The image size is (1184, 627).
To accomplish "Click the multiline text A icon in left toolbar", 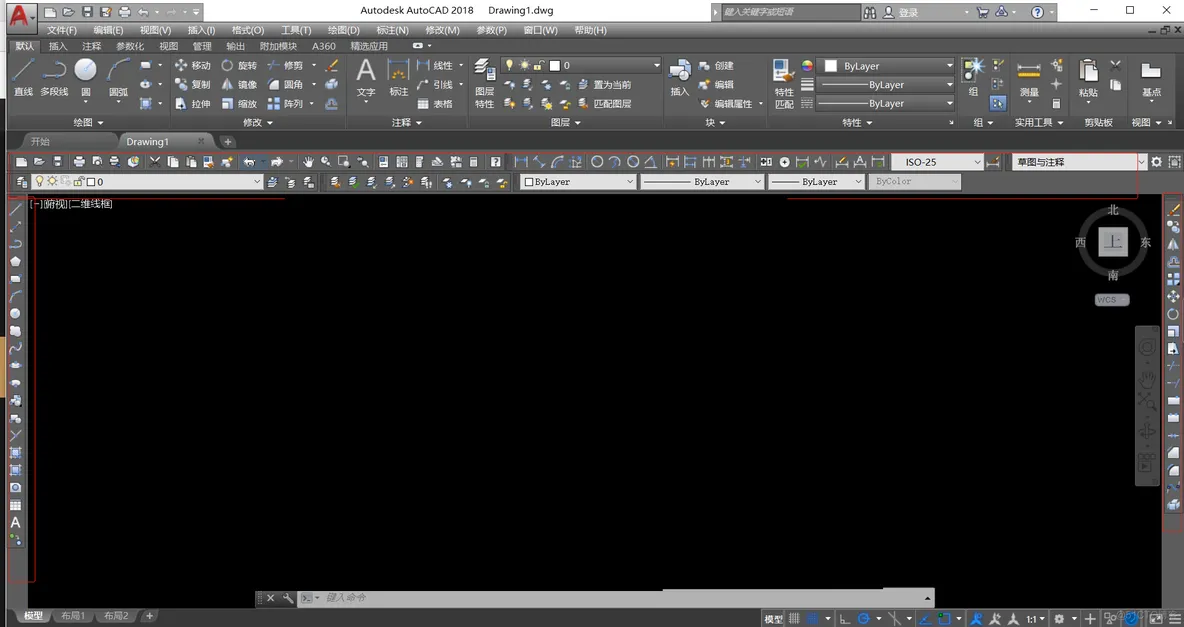I will tap(15, 522).
